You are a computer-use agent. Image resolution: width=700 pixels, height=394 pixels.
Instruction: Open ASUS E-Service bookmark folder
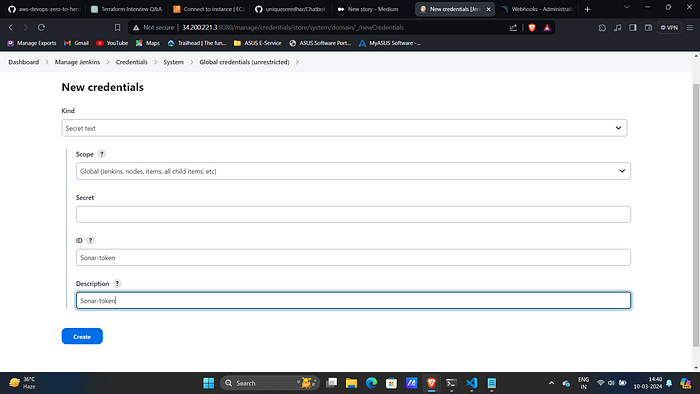coord(258,43)
